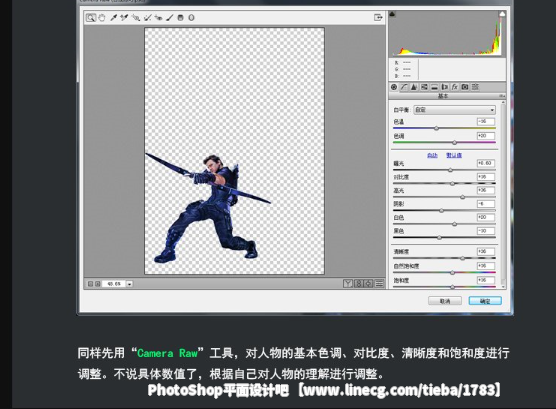This screenshot has height=409, width=556.
Task: Switch to the Effects (fx) panel tab
Action: click(x=455, y=87)
